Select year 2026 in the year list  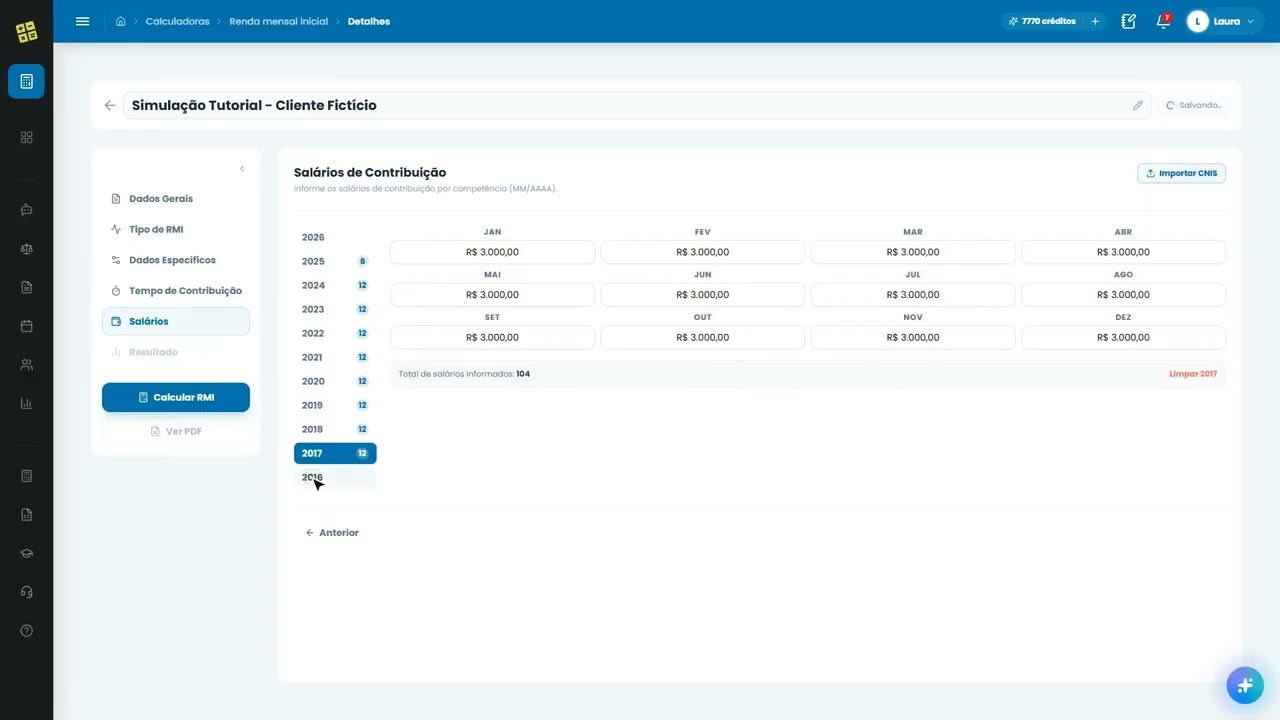point(335,237)
